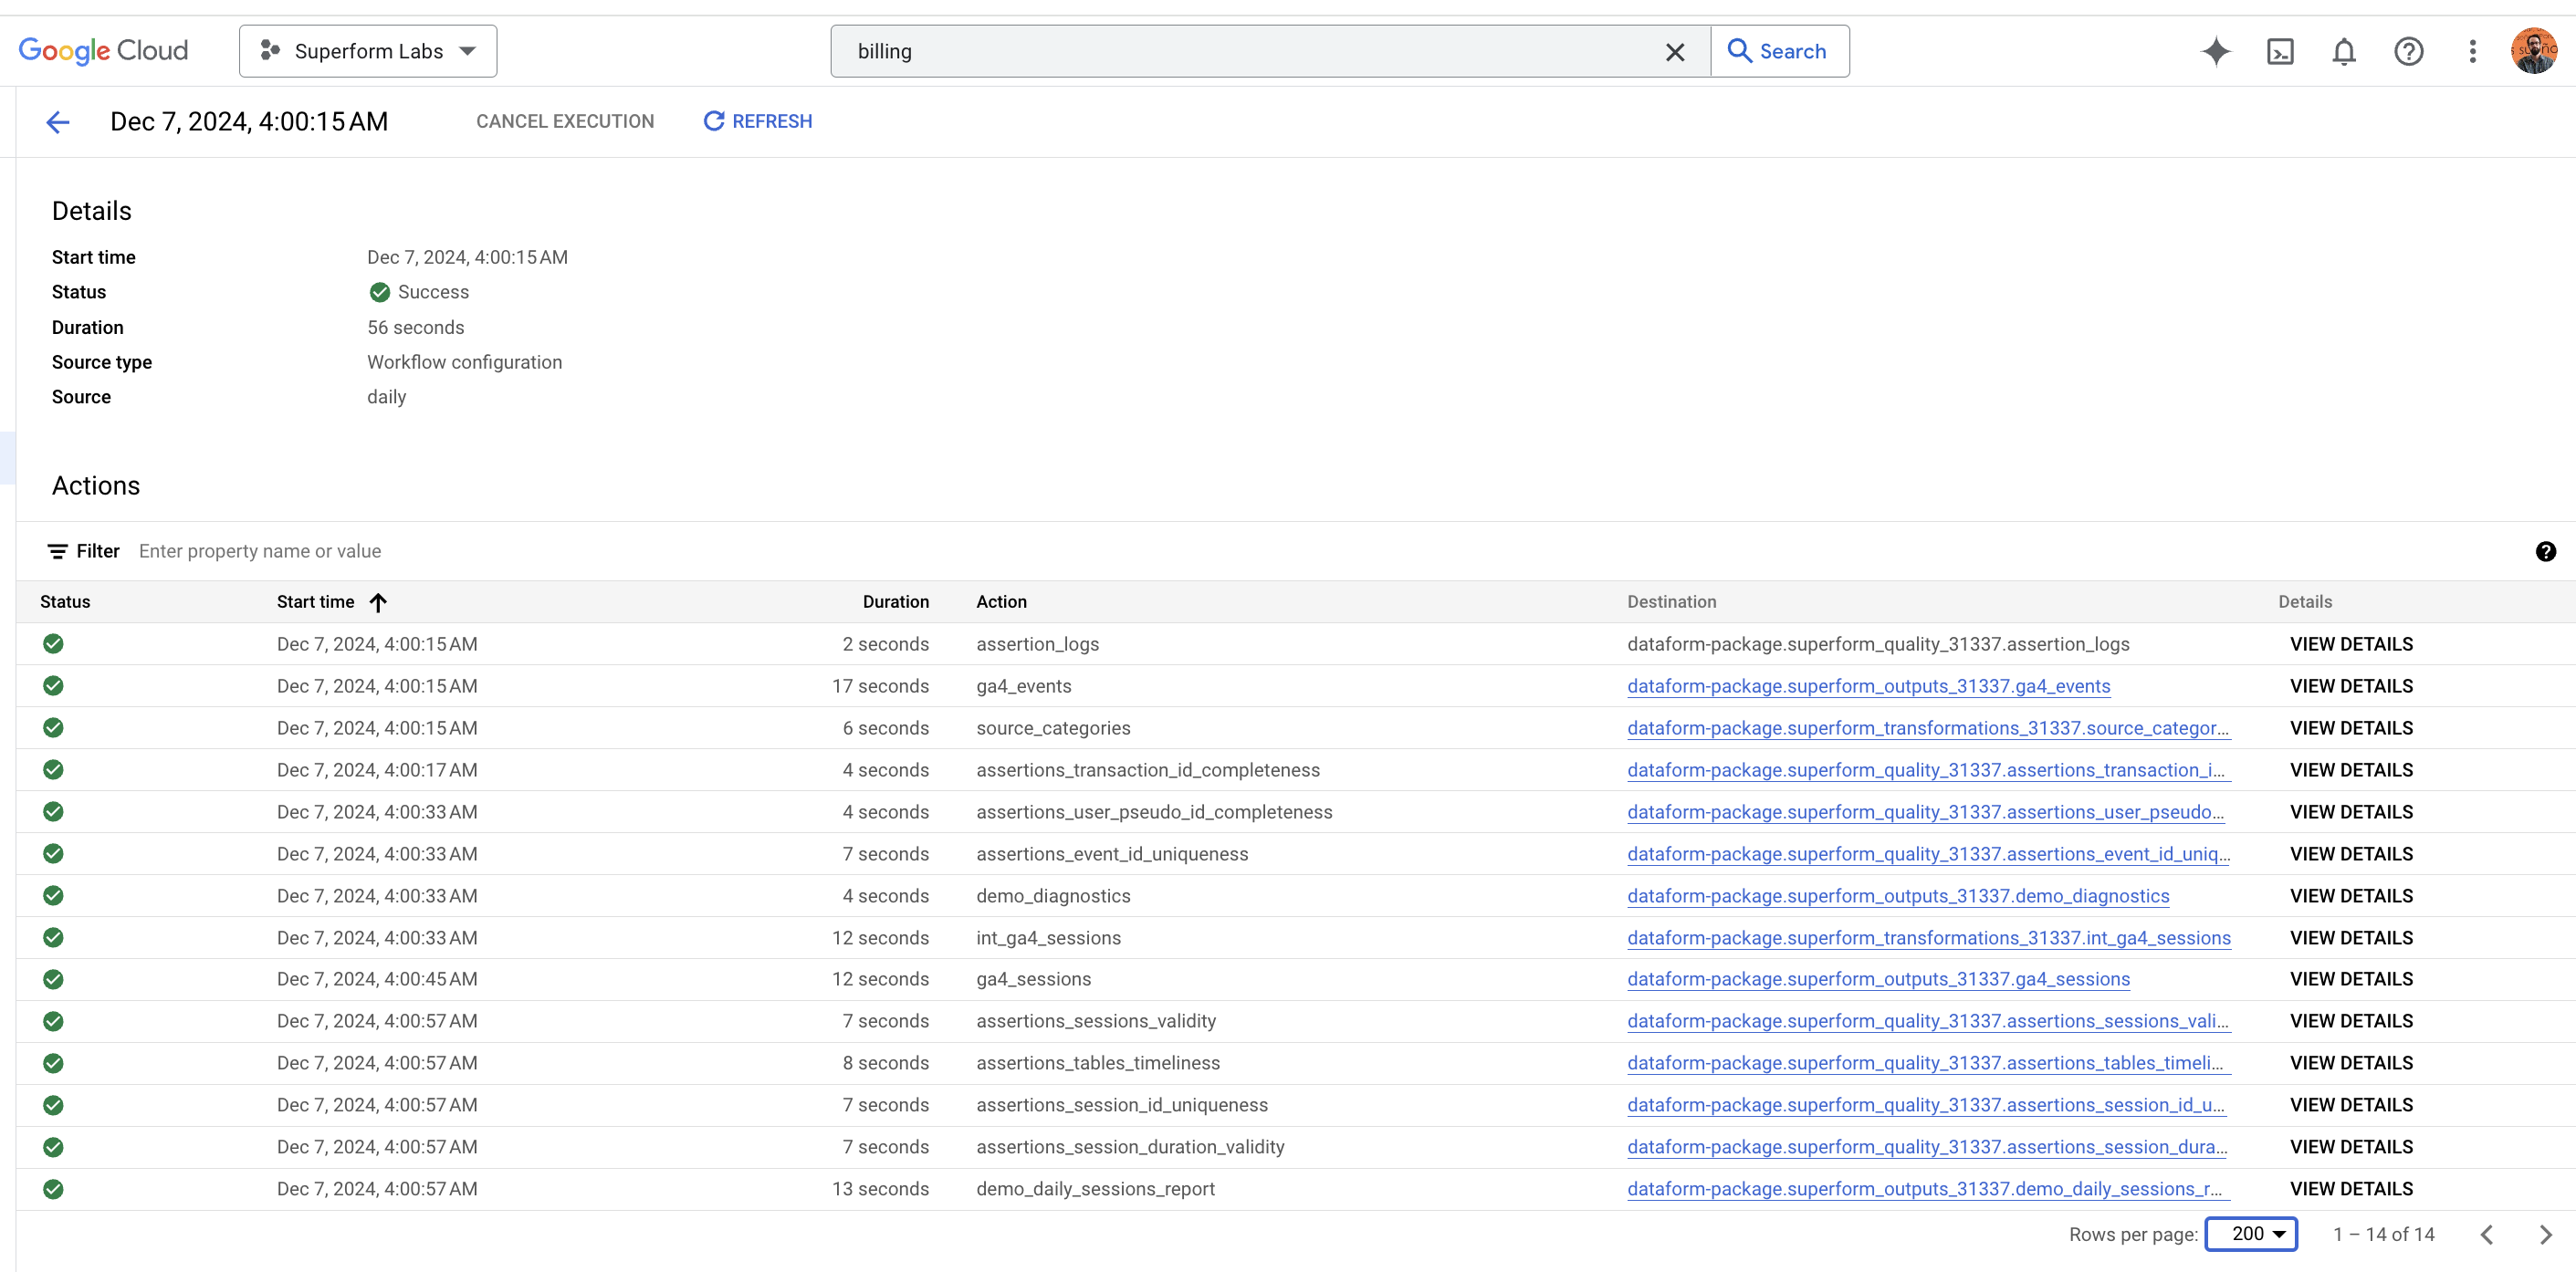Click the success icon for assertion_logs

tap(53, 644)
